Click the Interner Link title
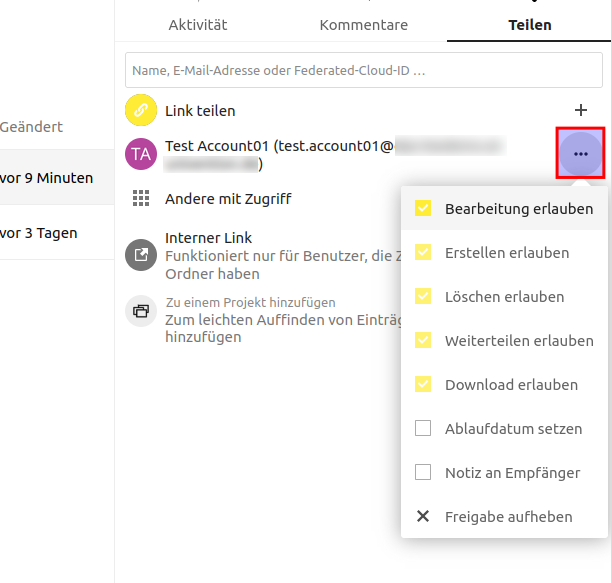 point(208,238)
